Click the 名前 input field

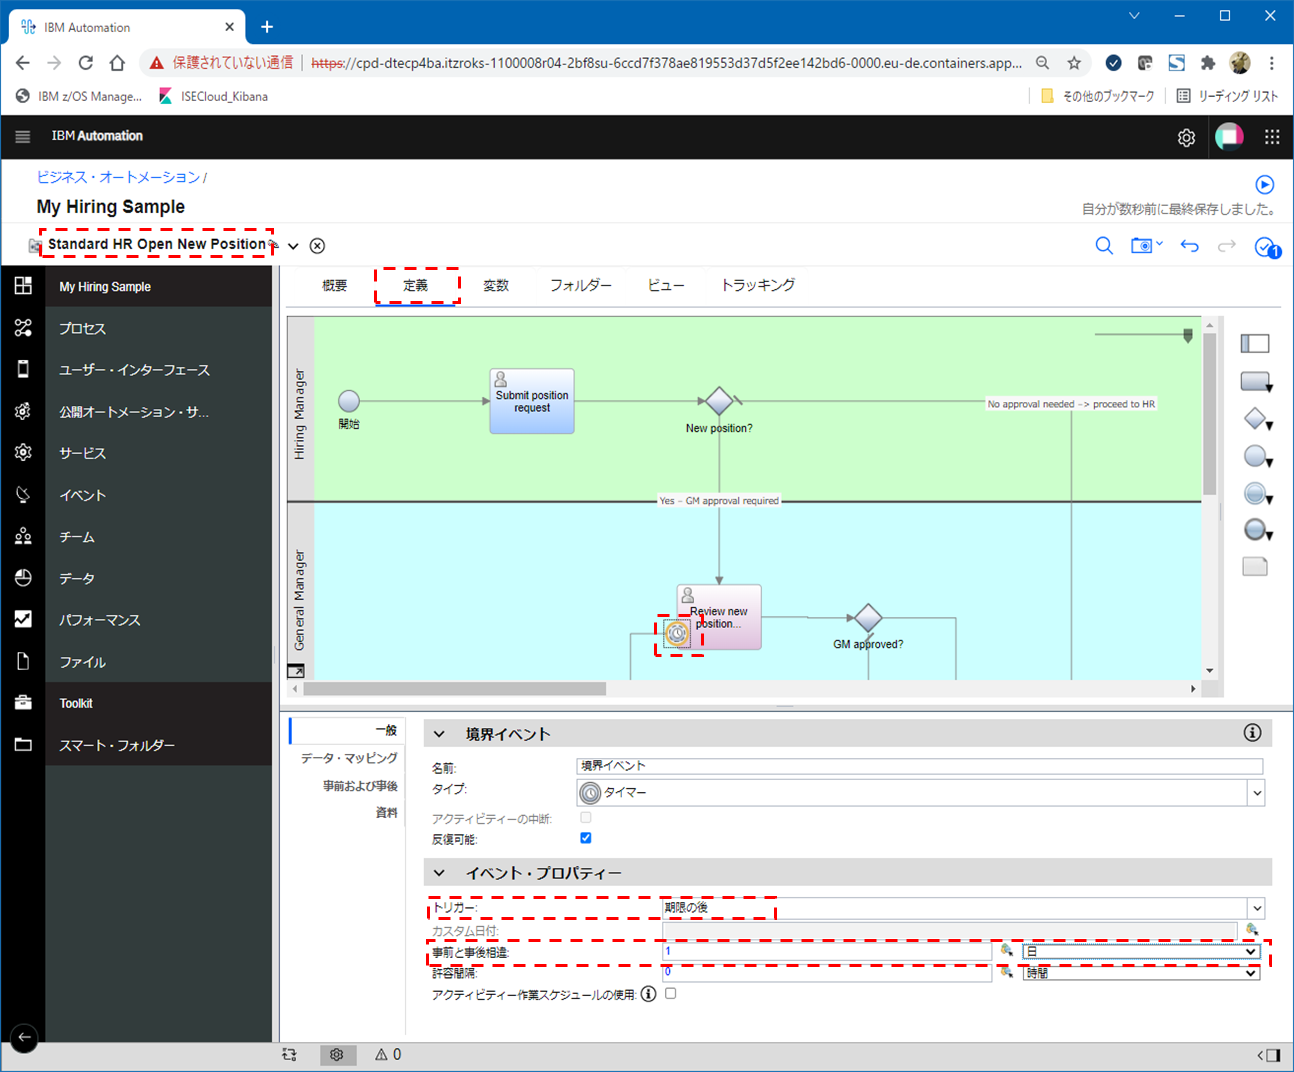click(920, 766)
